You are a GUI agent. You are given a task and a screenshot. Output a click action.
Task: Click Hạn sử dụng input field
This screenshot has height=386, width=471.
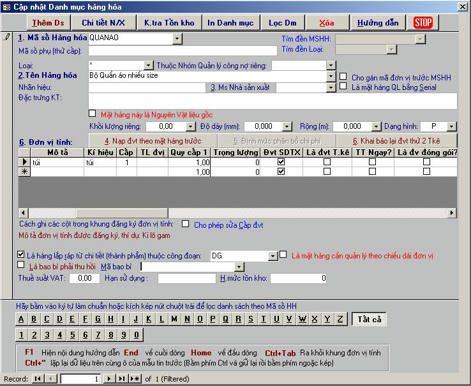tap(187, 278)
